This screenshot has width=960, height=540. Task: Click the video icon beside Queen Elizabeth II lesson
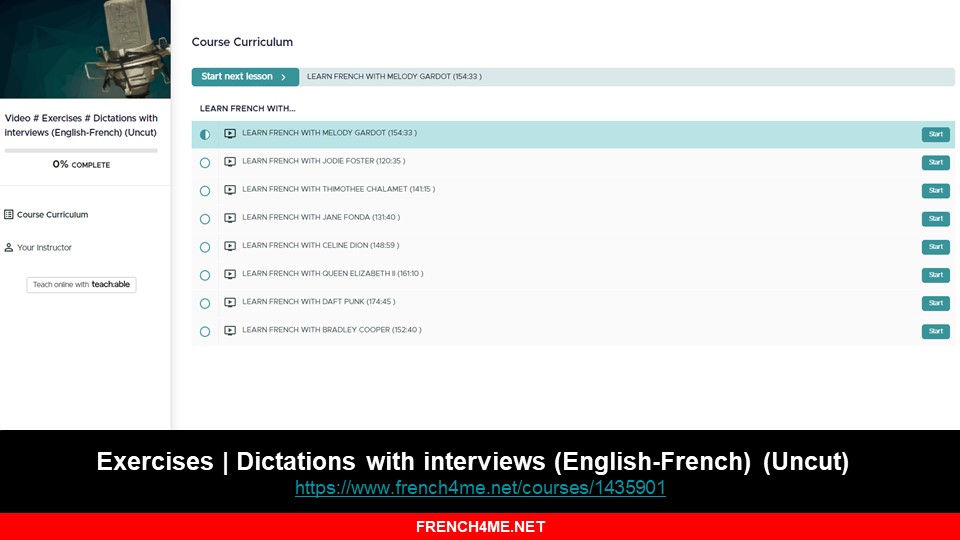(x=230, y=274)
